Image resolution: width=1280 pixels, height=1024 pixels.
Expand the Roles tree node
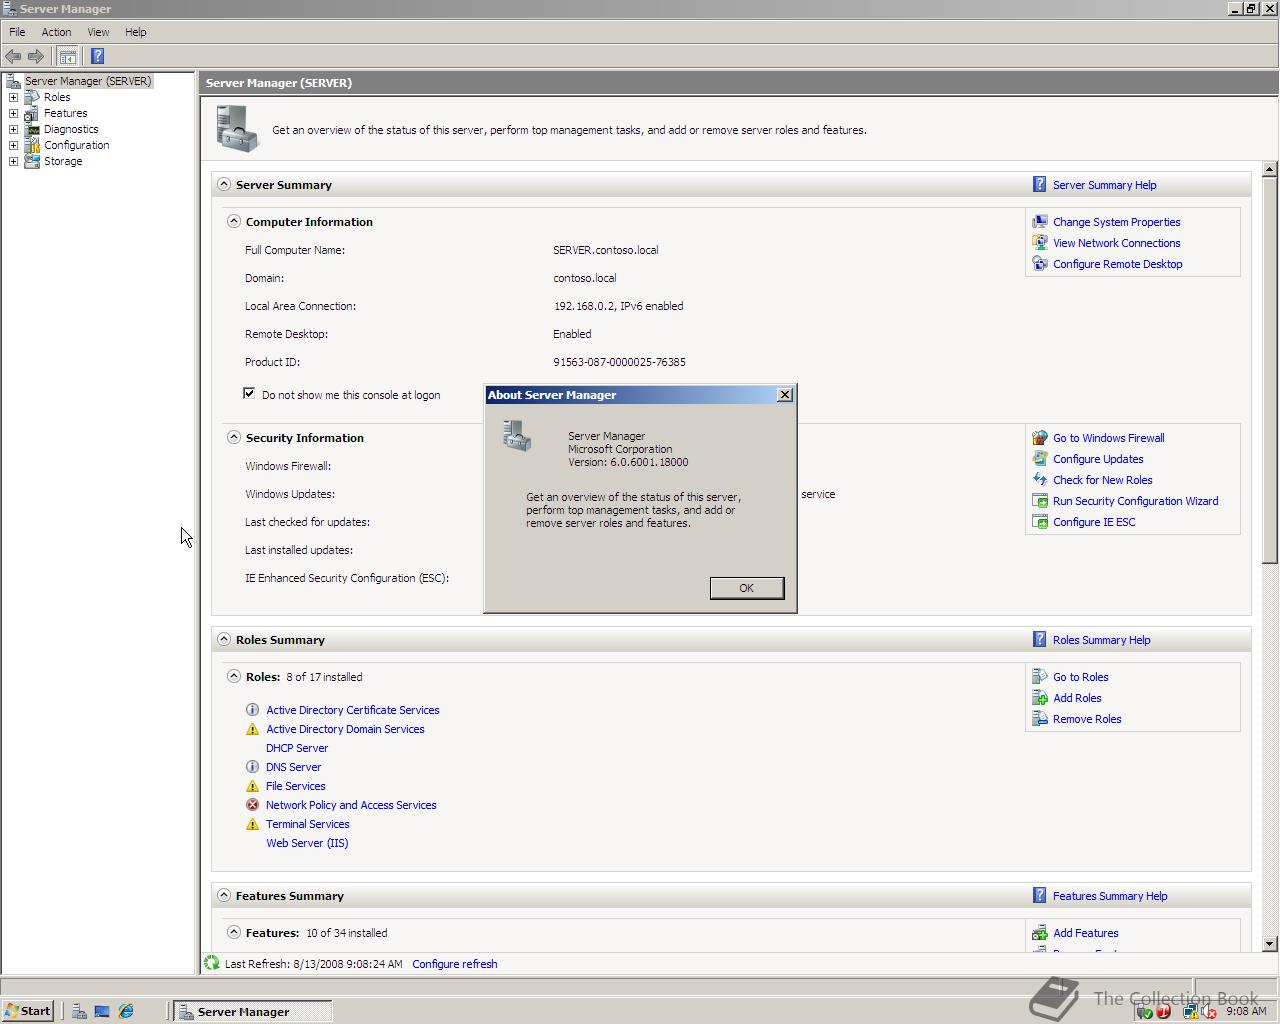point(13,97)
